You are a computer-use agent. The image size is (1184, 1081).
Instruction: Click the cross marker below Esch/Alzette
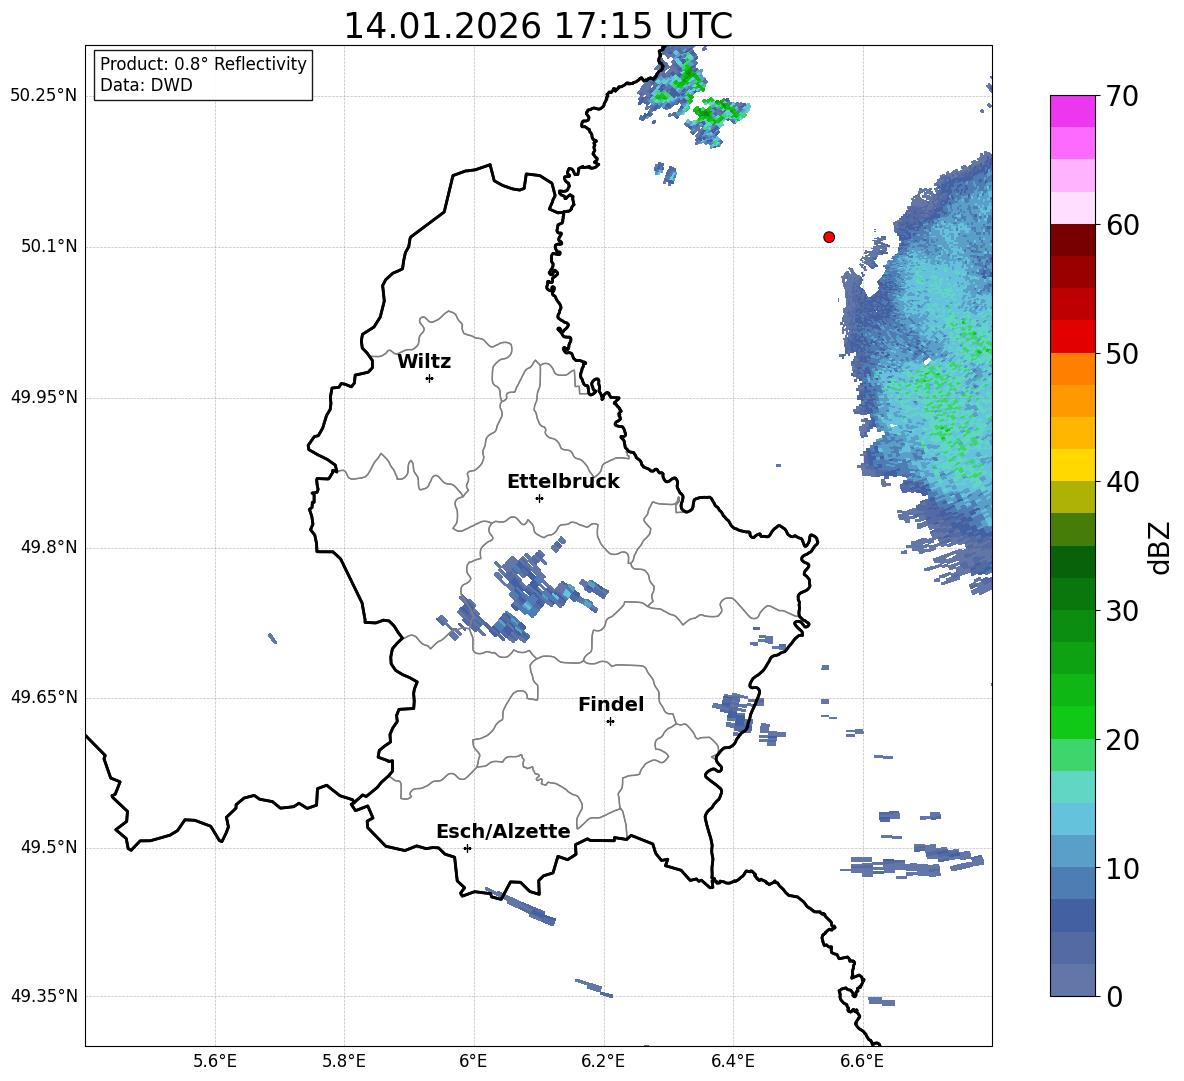point(467,848)
